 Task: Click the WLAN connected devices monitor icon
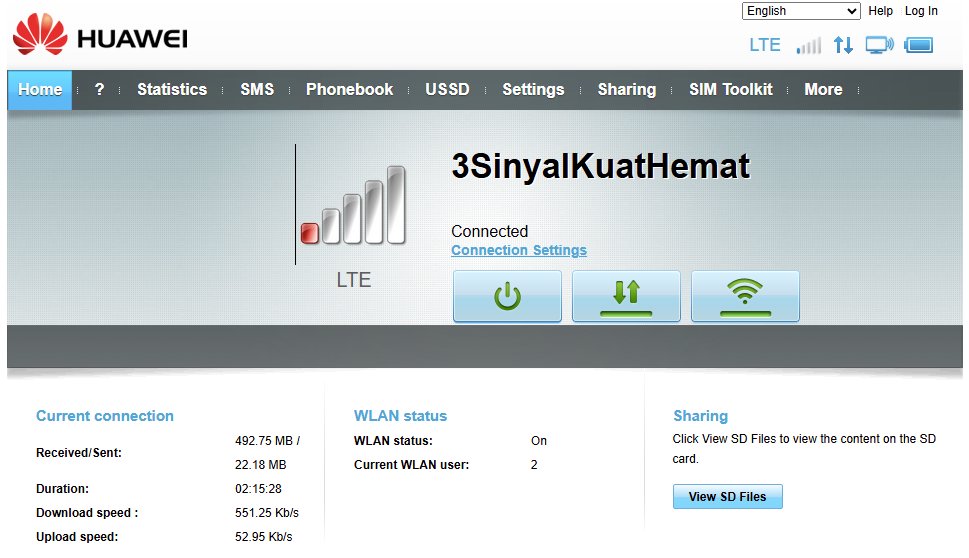[879, 45]
